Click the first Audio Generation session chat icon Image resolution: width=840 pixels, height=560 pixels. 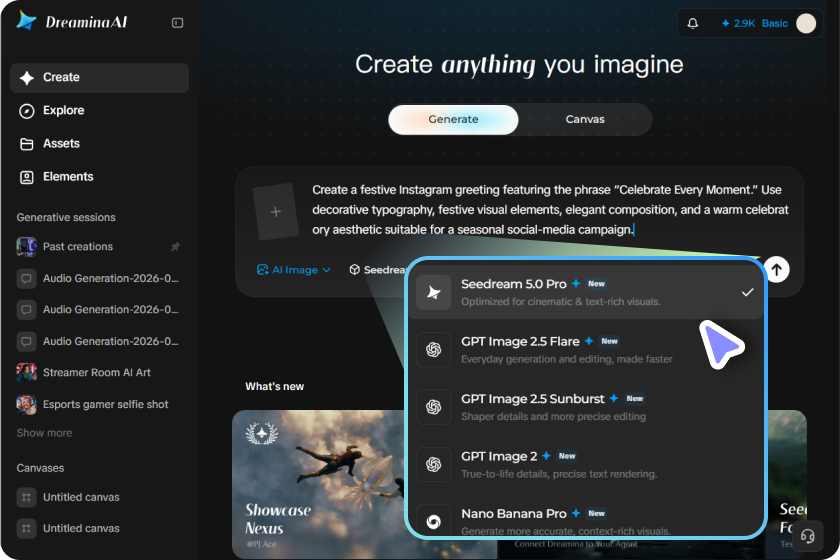click(x=26, y=278)
